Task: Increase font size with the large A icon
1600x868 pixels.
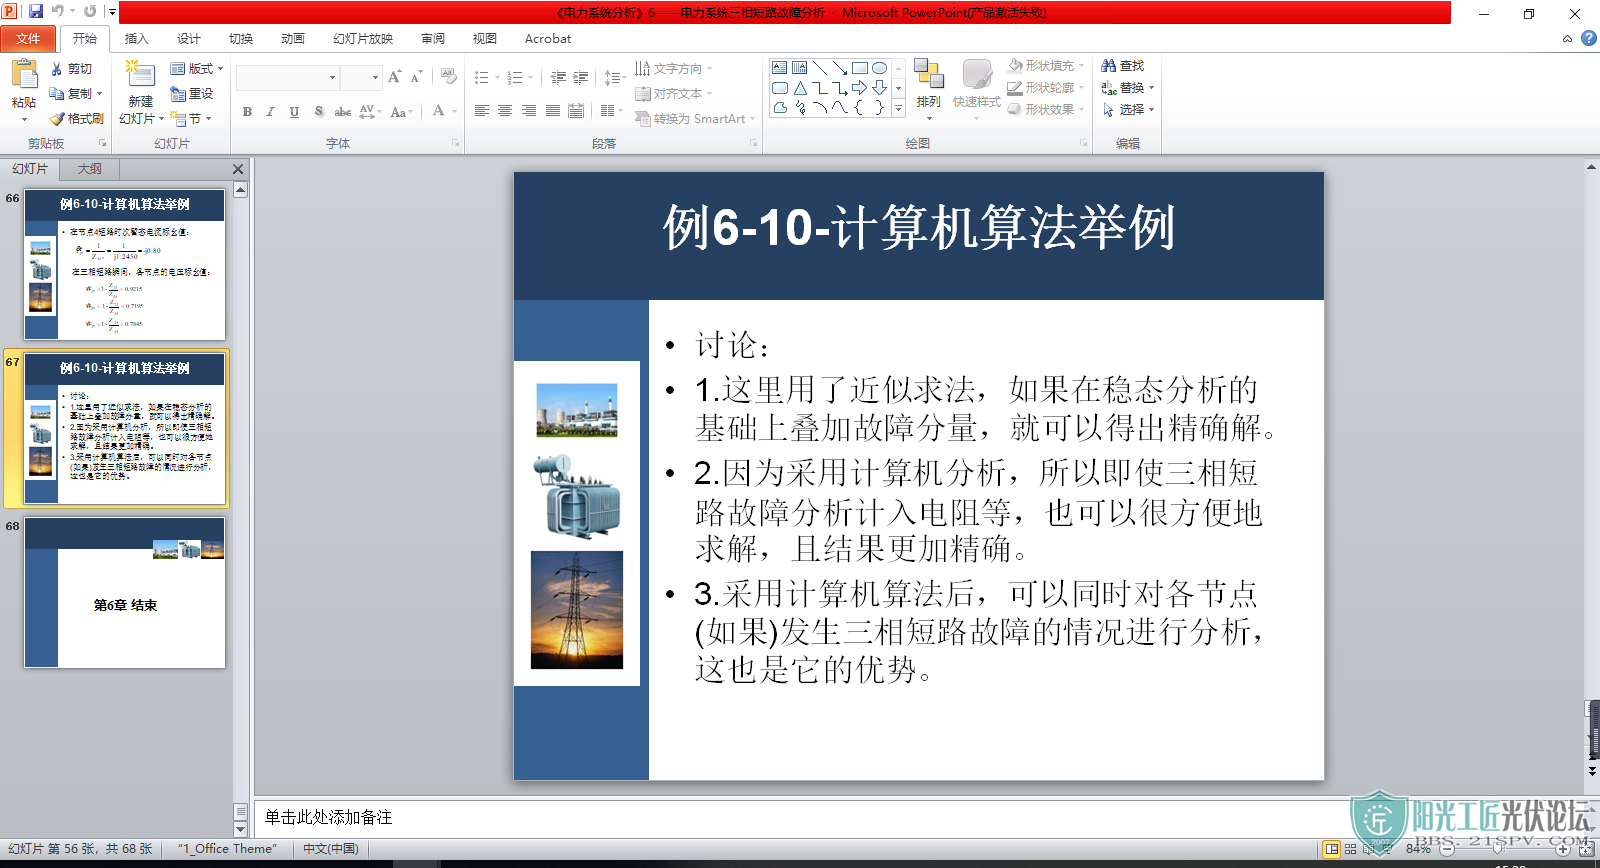Action: coord(394,77)
